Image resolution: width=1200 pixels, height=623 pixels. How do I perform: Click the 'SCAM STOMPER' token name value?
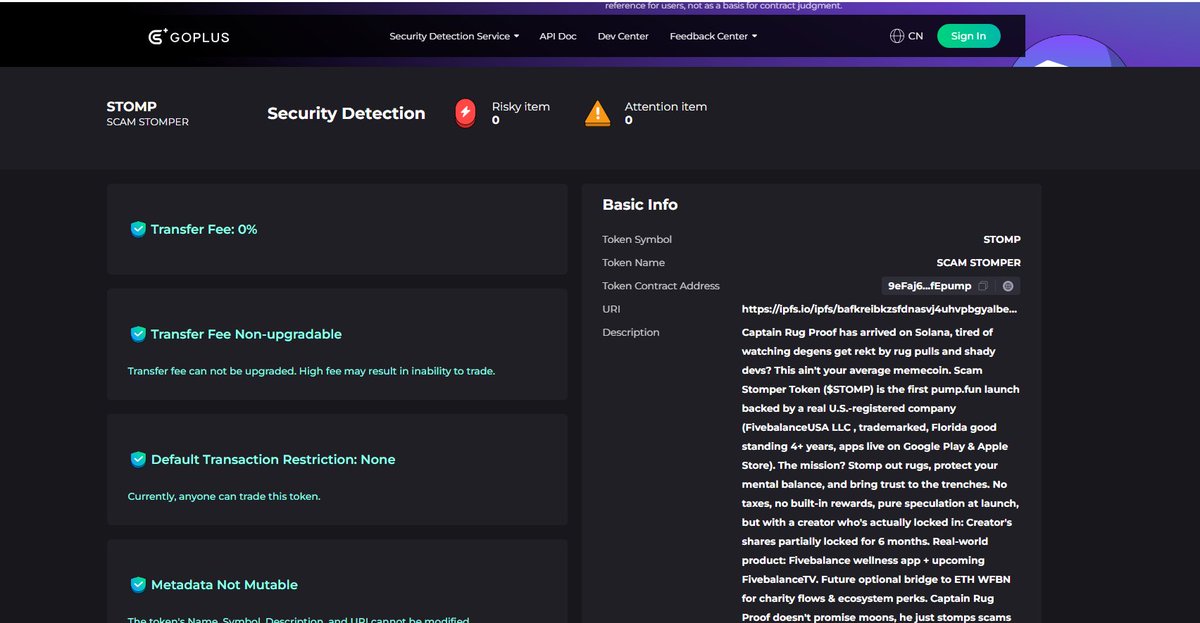tap(979, 263)
